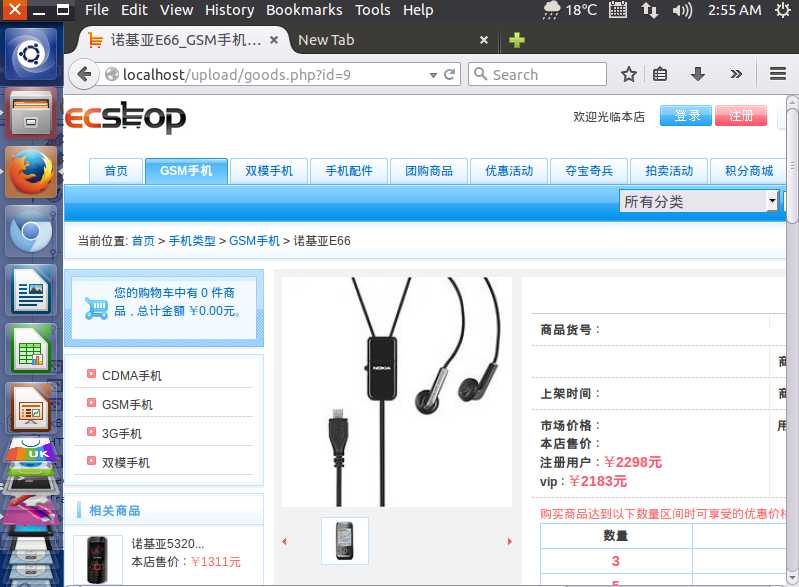Viewport: 799px width, 587px height.
Task: Click the weather indicator in top panel
Action: [570, 10]
